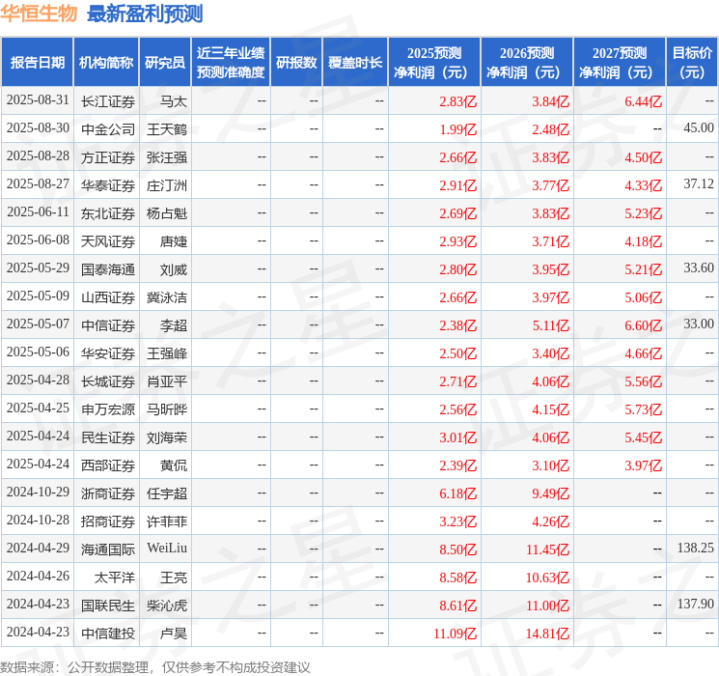This screenshot has height=676, width=719.
Task: Click 6.44亿 in the 2027 column
Action: tap(643, 101)
